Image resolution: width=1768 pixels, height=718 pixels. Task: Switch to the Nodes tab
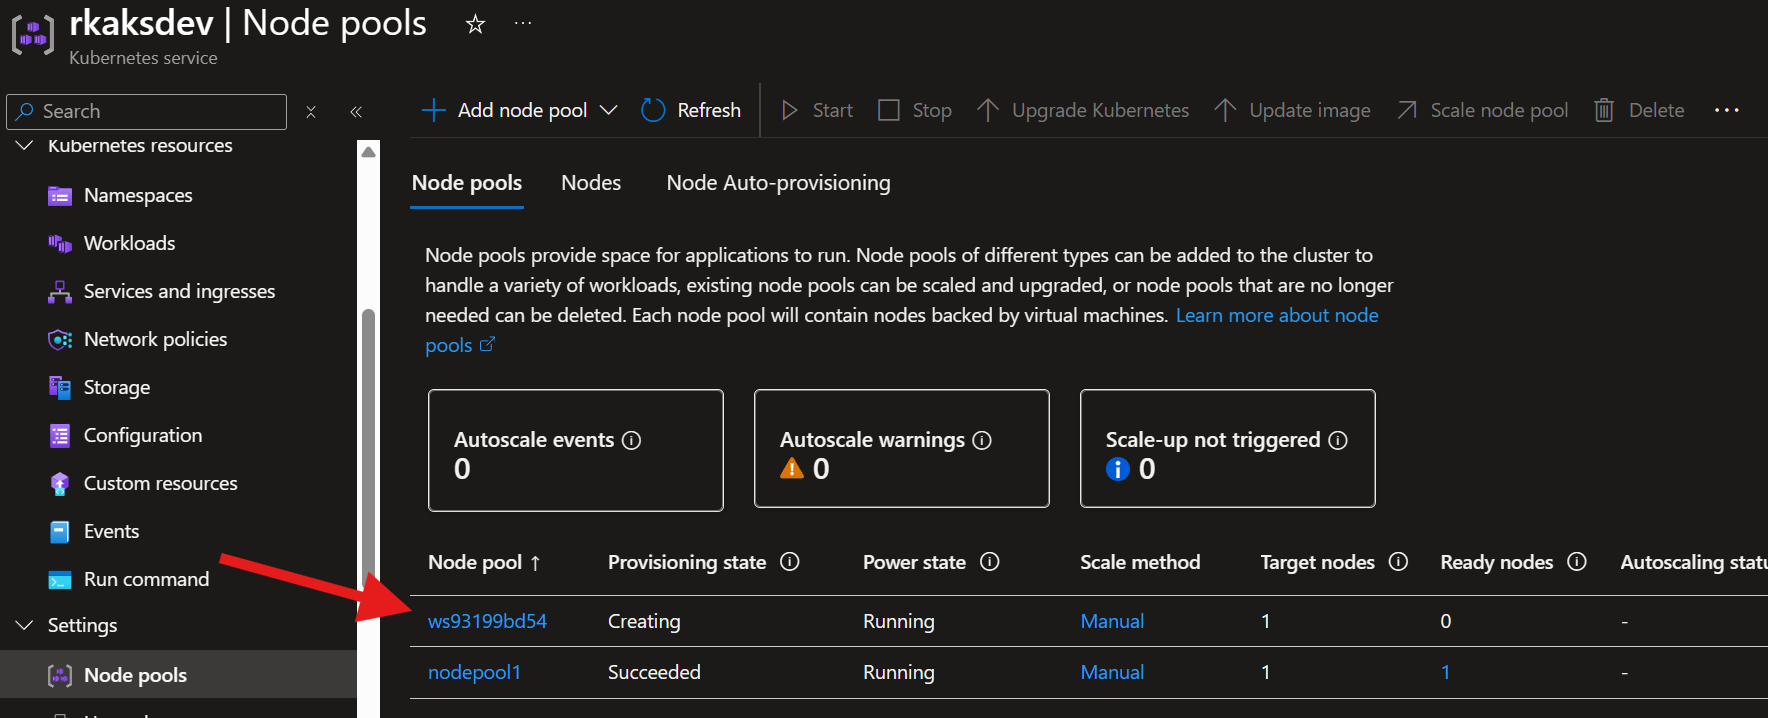pyautogui.click(x=591, y=183)
